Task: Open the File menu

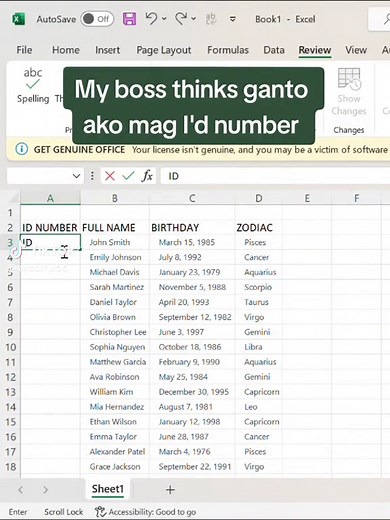Action: click(x=24, y=50)
